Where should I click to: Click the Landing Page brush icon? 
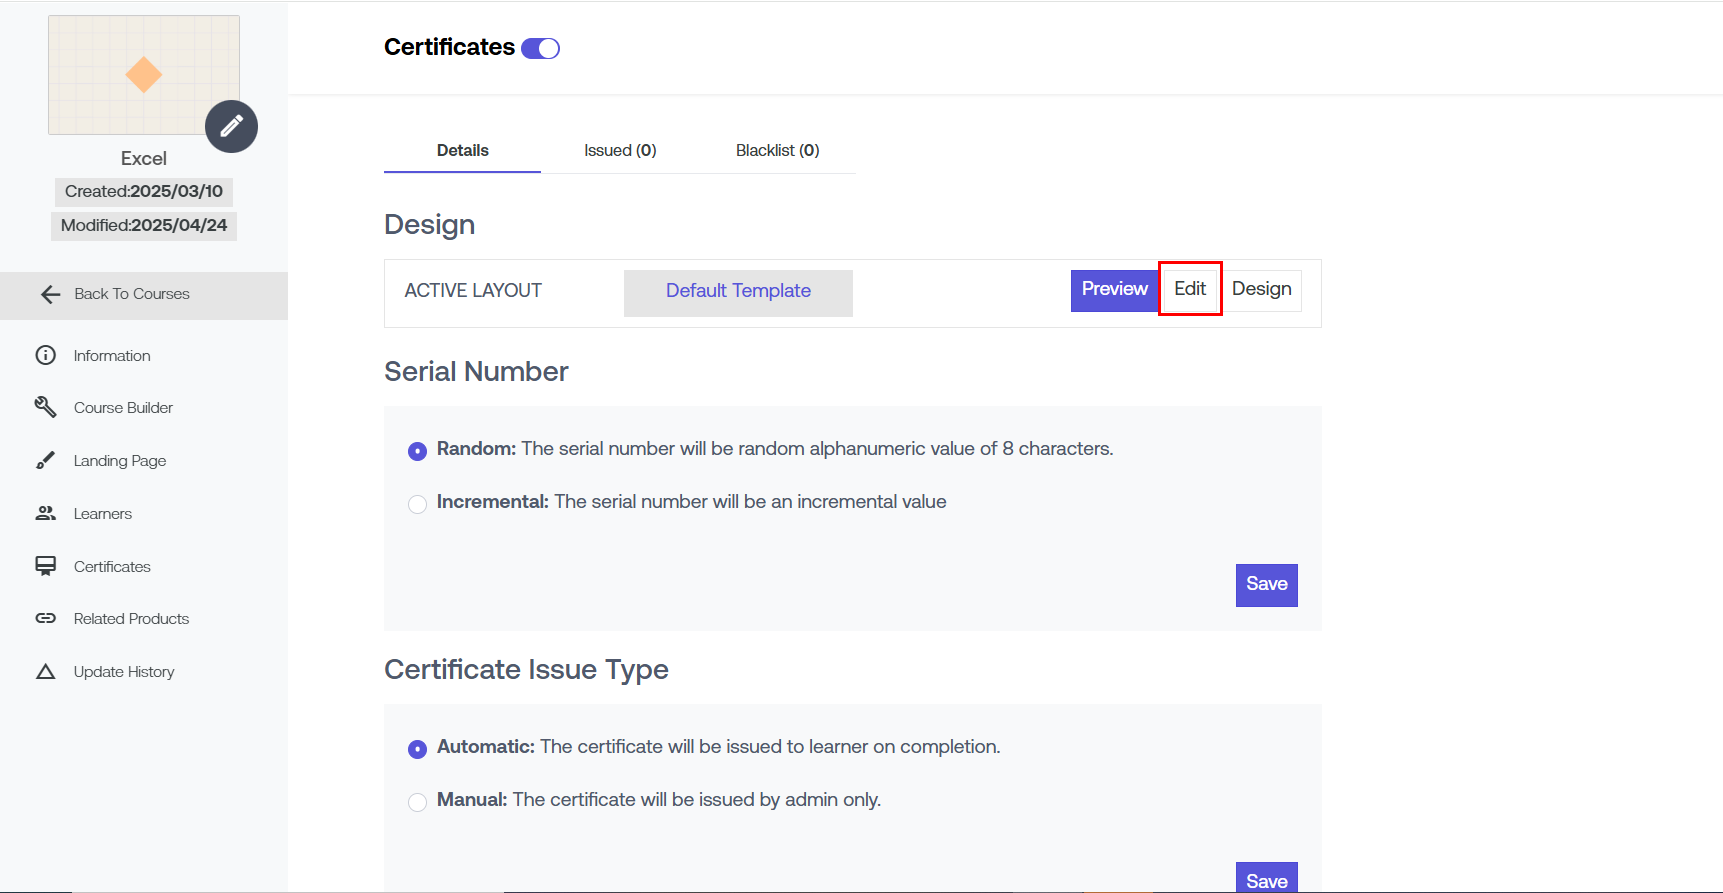click(x=46, y=460)
